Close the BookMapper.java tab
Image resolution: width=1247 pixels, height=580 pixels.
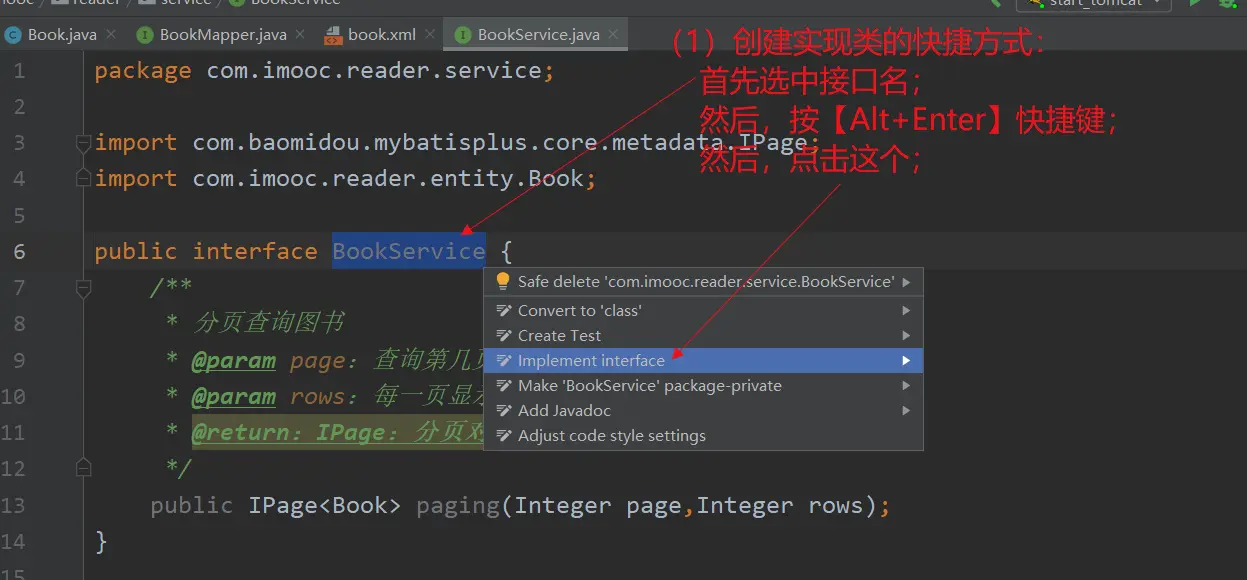coord(300,34)
